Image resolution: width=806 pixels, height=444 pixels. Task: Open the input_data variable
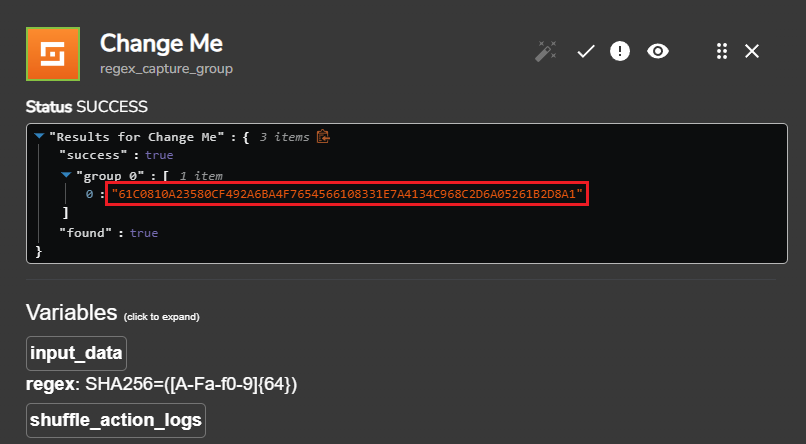coord(76,354)
